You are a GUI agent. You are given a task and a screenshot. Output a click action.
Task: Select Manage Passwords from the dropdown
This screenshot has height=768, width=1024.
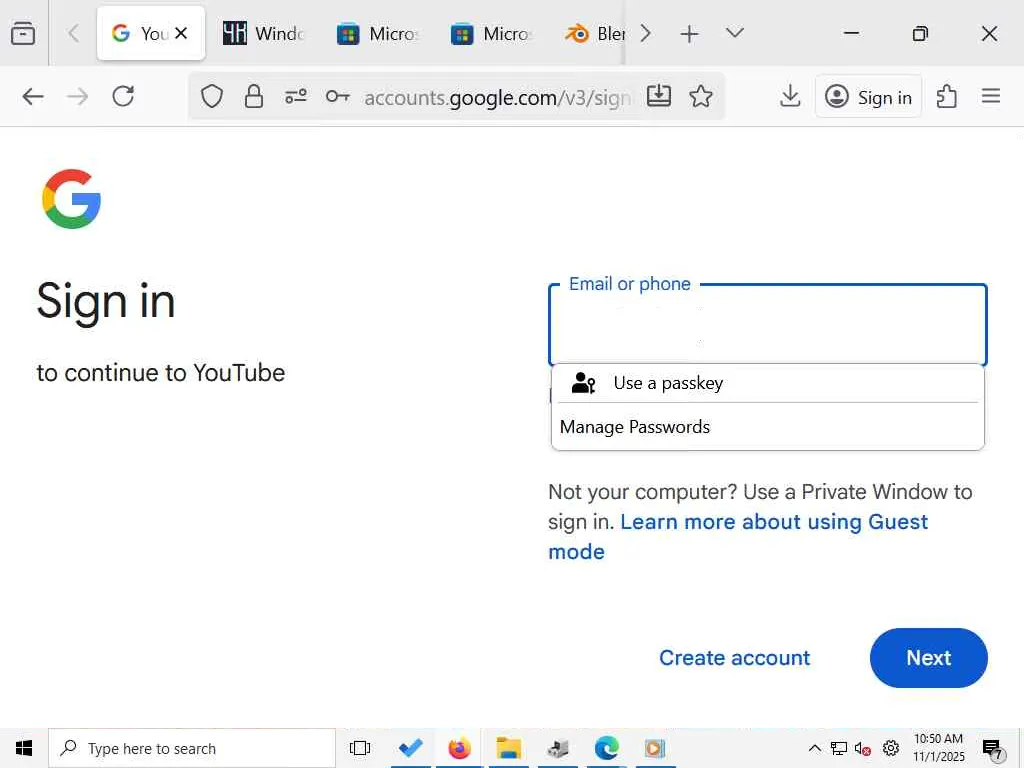coord(768,427)
